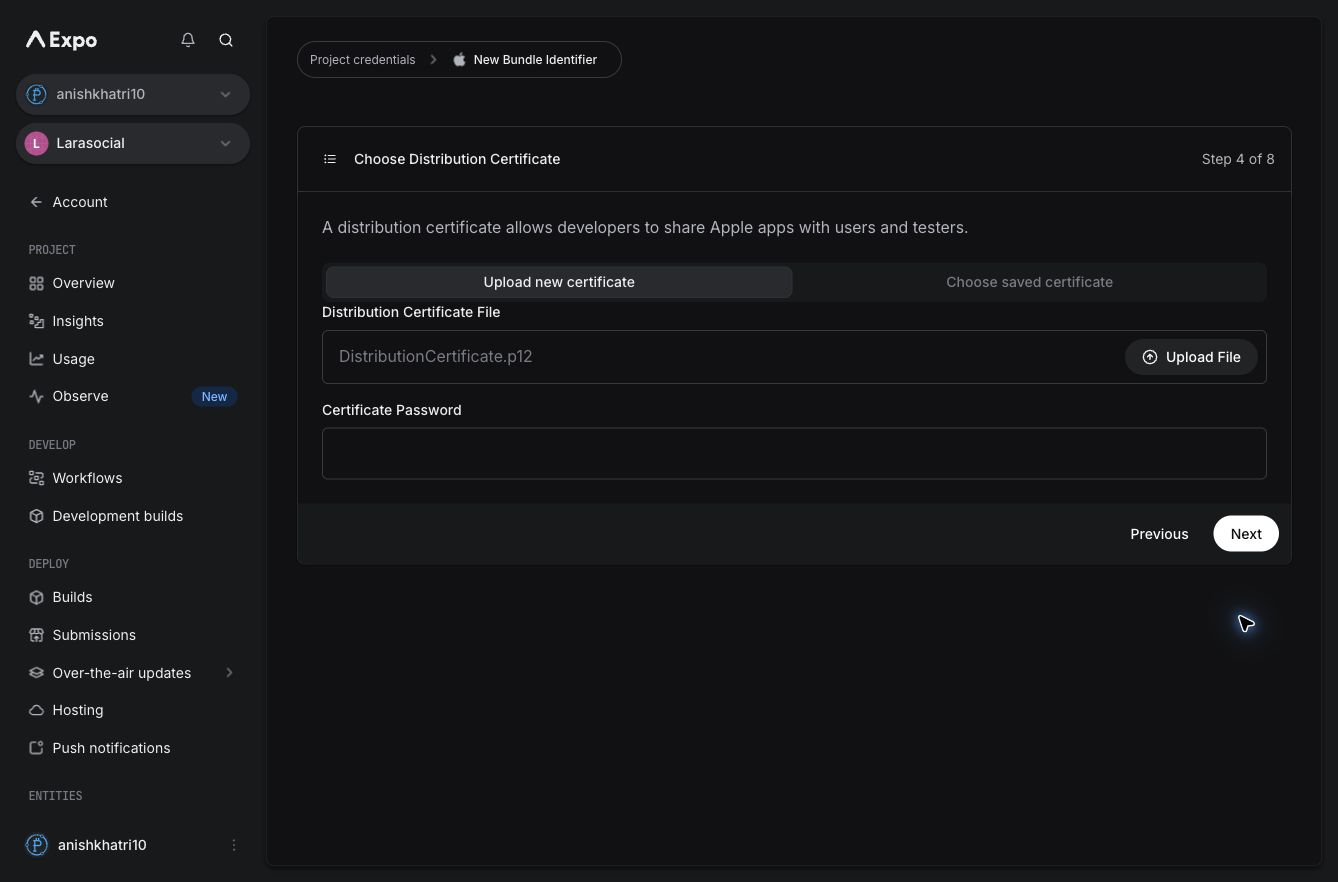
Task: Click Larasocial project avatar icon
Action: coord(37,143)
